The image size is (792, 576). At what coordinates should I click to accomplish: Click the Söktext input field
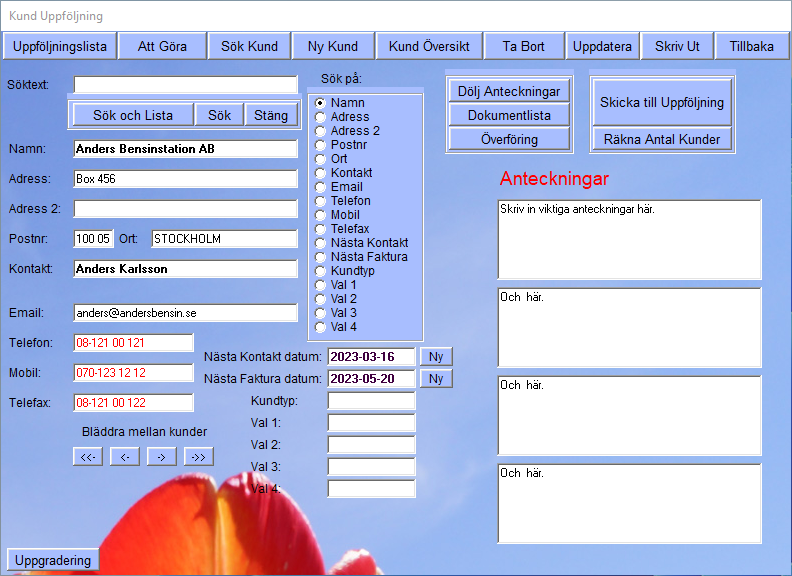[x=185, y=85]
